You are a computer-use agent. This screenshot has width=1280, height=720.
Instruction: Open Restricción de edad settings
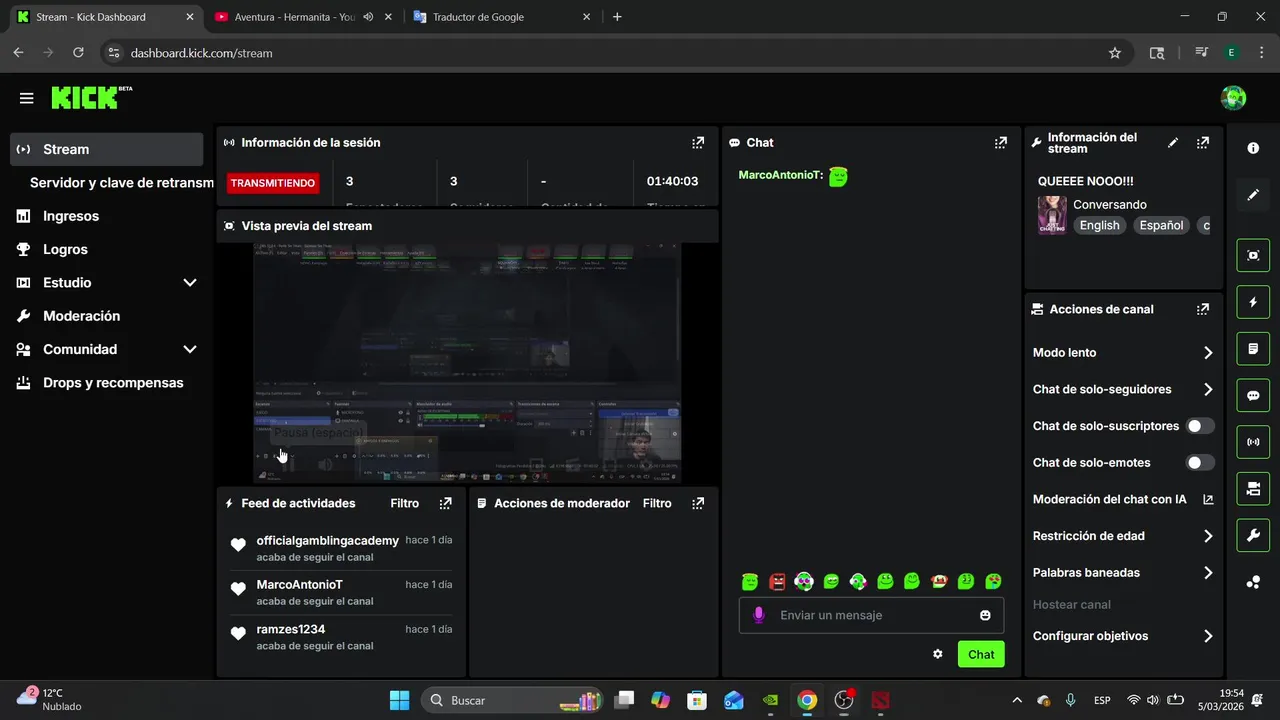point(1122,536)
